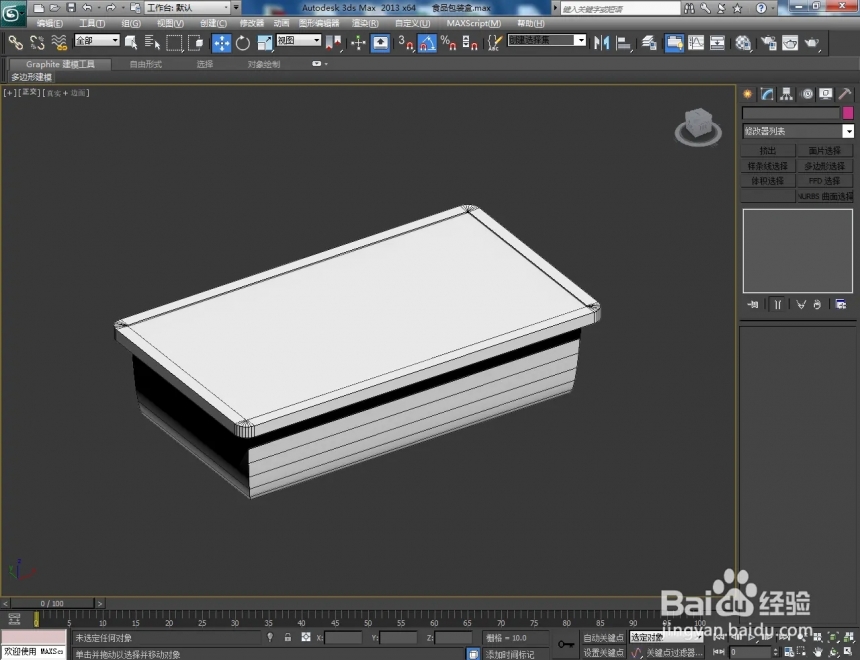This screenshot has height=660, width=860.
Task: Toggle the Graphite ribbon button
Action: 675,43
